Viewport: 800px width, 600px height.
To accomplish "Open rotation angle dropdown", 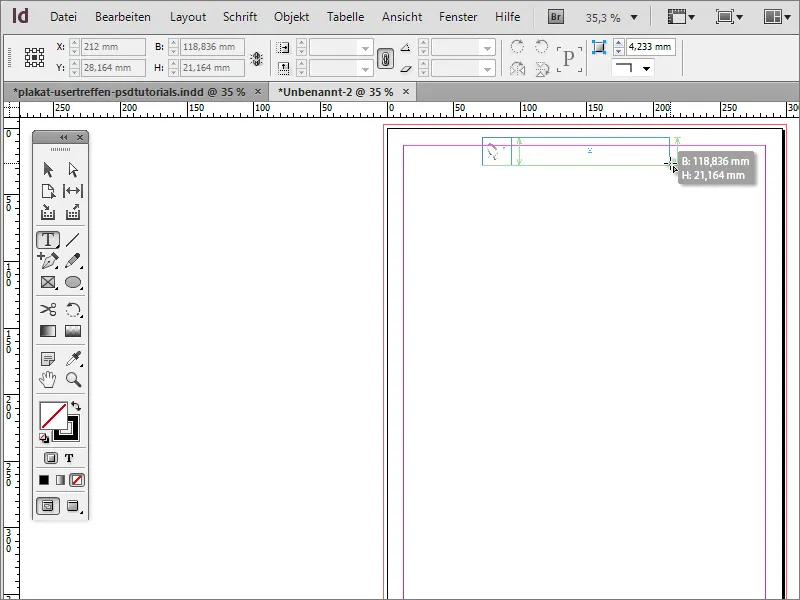I will coord(487,48).
